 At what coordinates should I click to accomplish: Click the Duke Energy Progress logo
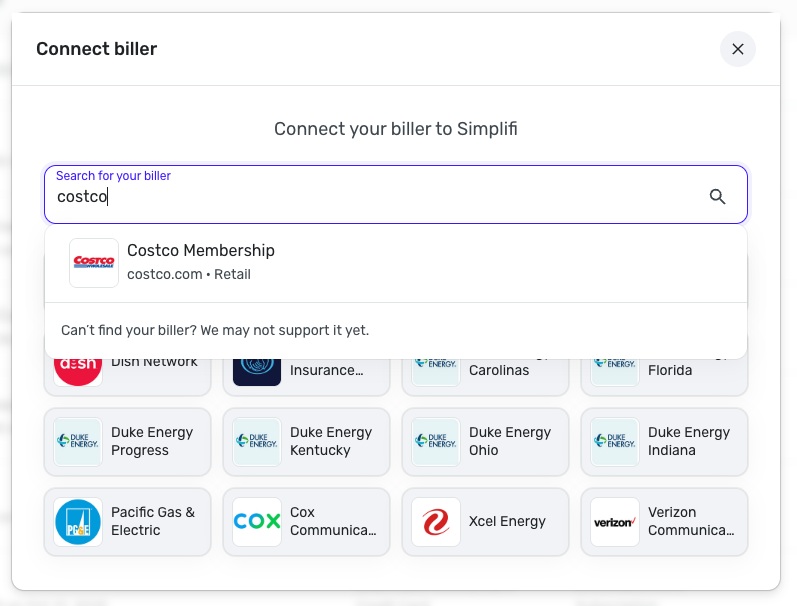pyautogui.click(x=78, y=442)
